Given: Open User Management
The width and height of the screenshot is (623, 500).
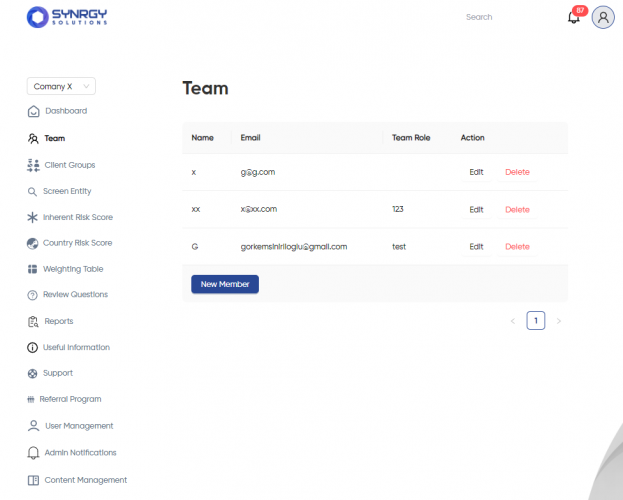Looking at the screenshot, I should point(79,426).
